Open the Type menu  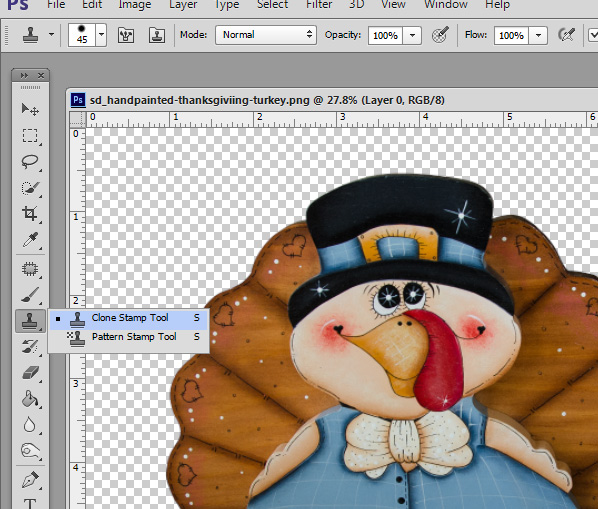(227, 5)
